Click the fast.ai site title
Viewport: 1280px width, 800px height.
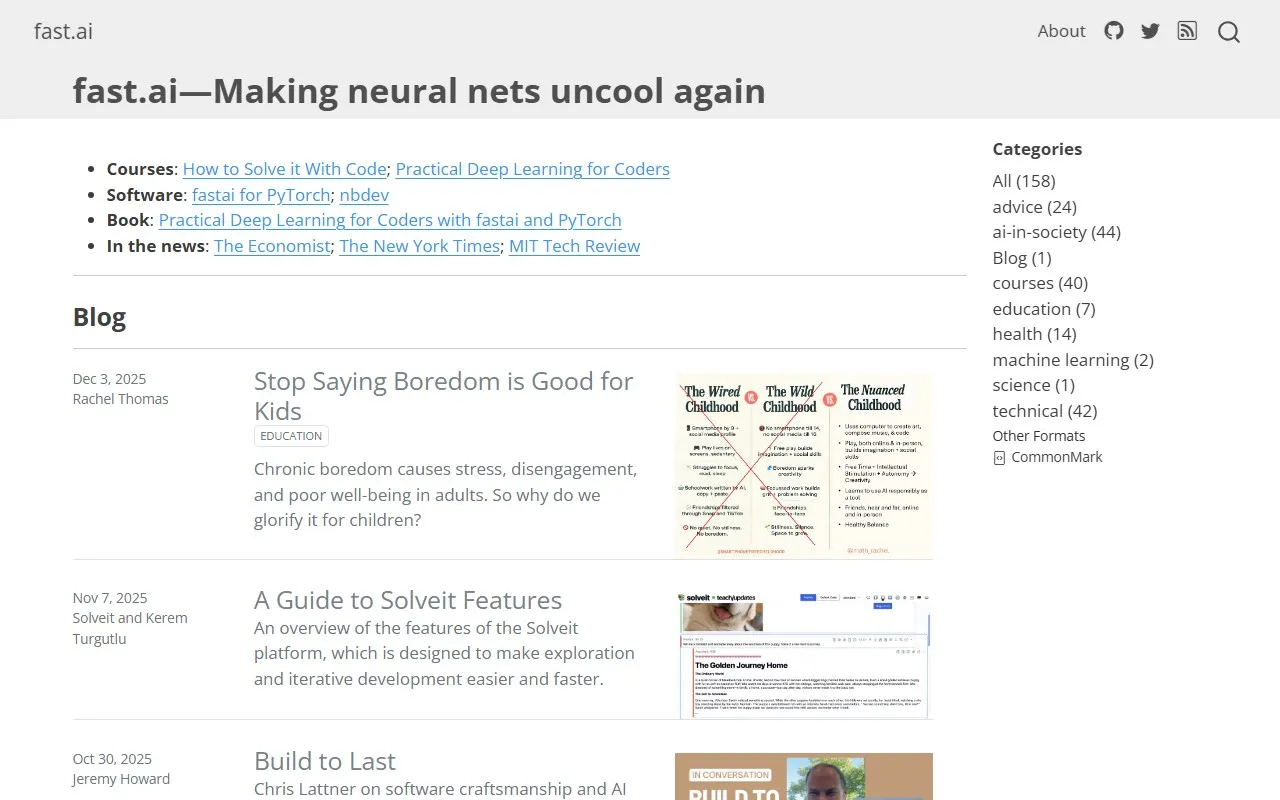pos(63,31)
